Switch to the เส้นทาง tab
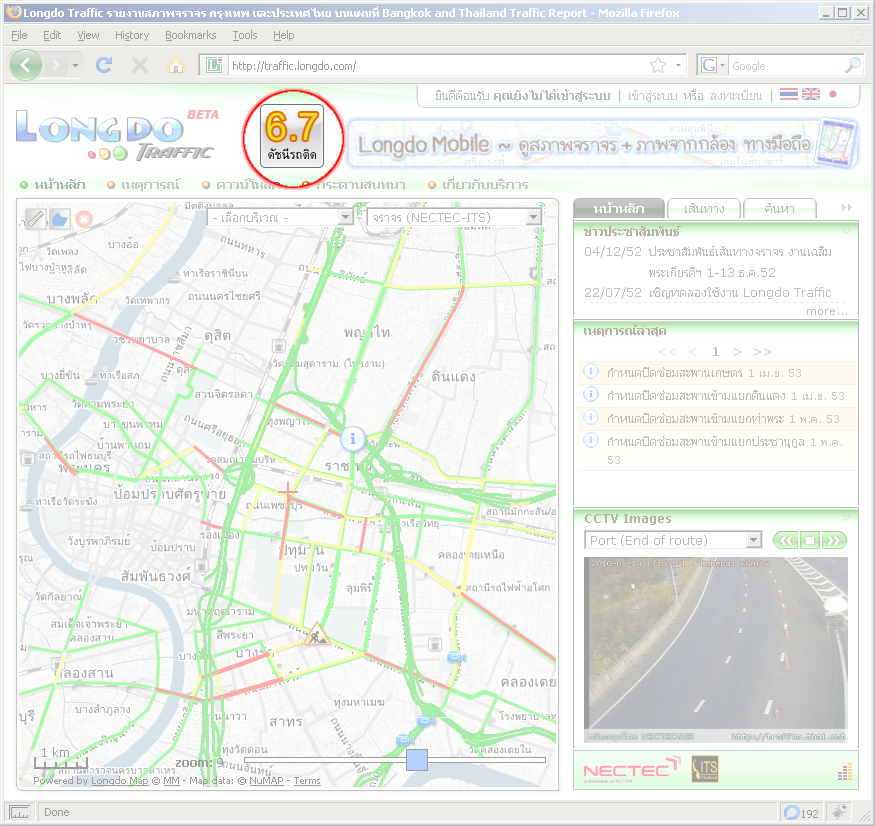The width and height of the screenshot is (875, 826). pyautogui.click(x=704, y=209)
